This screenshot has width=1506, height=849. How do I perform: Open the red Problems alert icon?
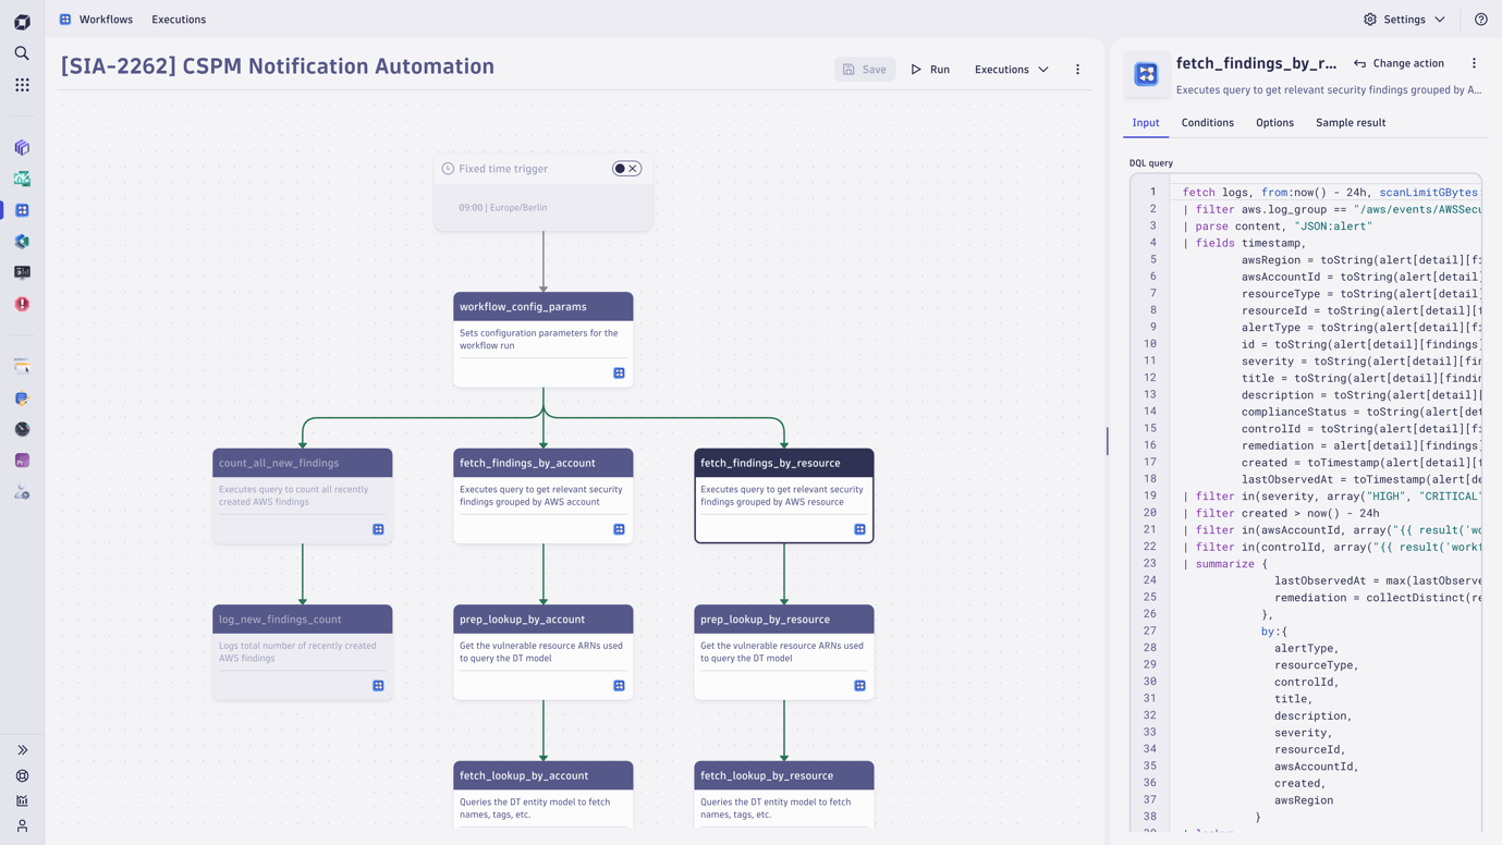coord(21,303)
